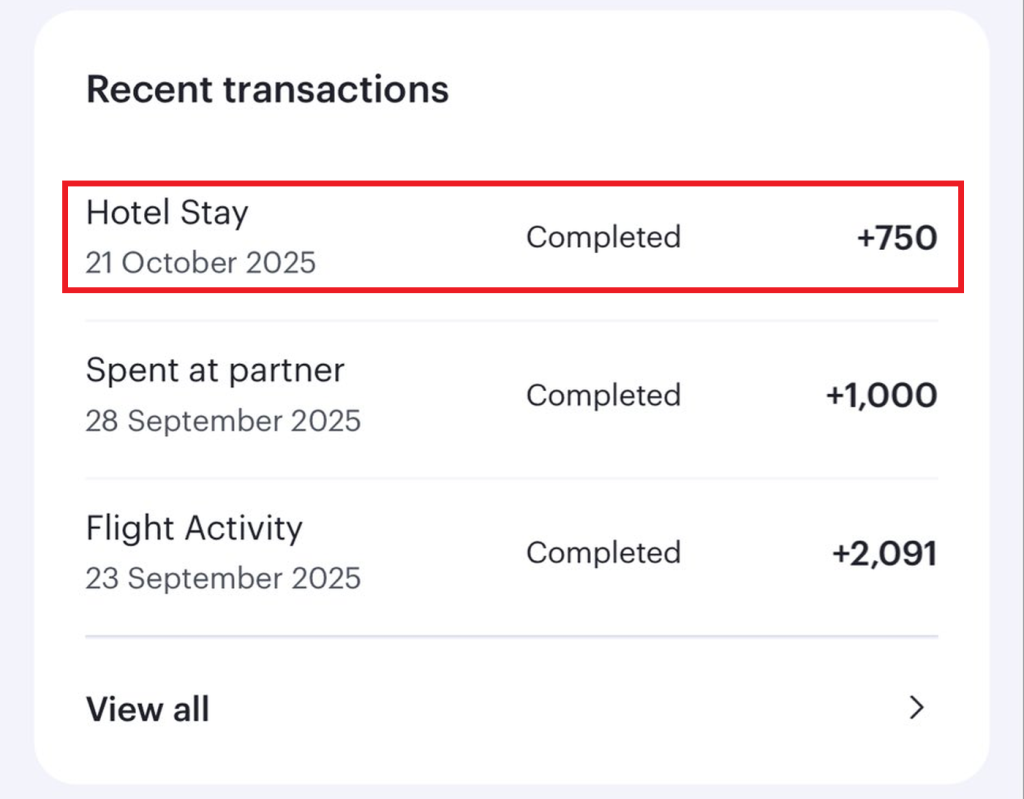Open the View all transactions link
The image size is (1024, 799).
pos(148,709)
